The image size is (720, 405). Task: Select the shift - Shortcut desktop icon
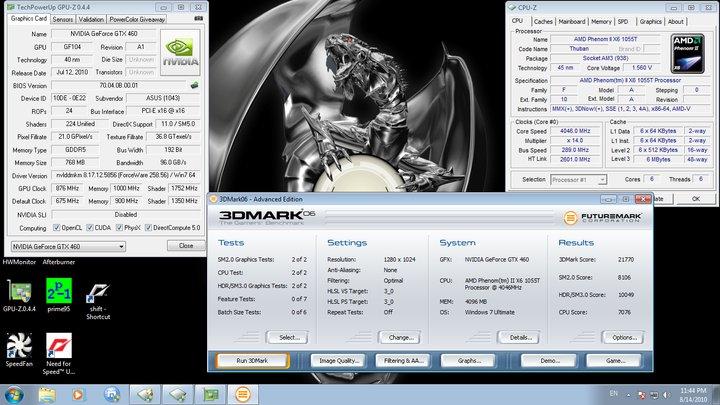tap(98, 299)
